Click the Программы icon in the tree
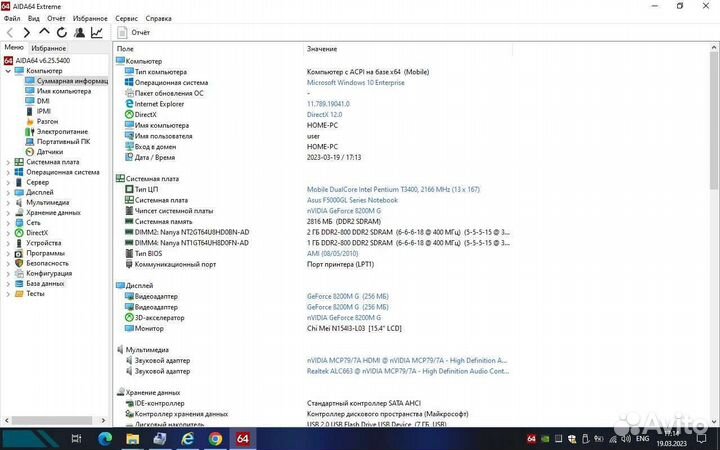This screenshot has height=450, width=720. coord(19,253)
